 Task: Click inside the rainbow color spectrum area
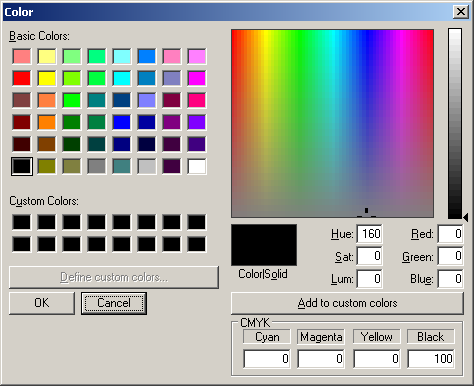pos(332,123)
